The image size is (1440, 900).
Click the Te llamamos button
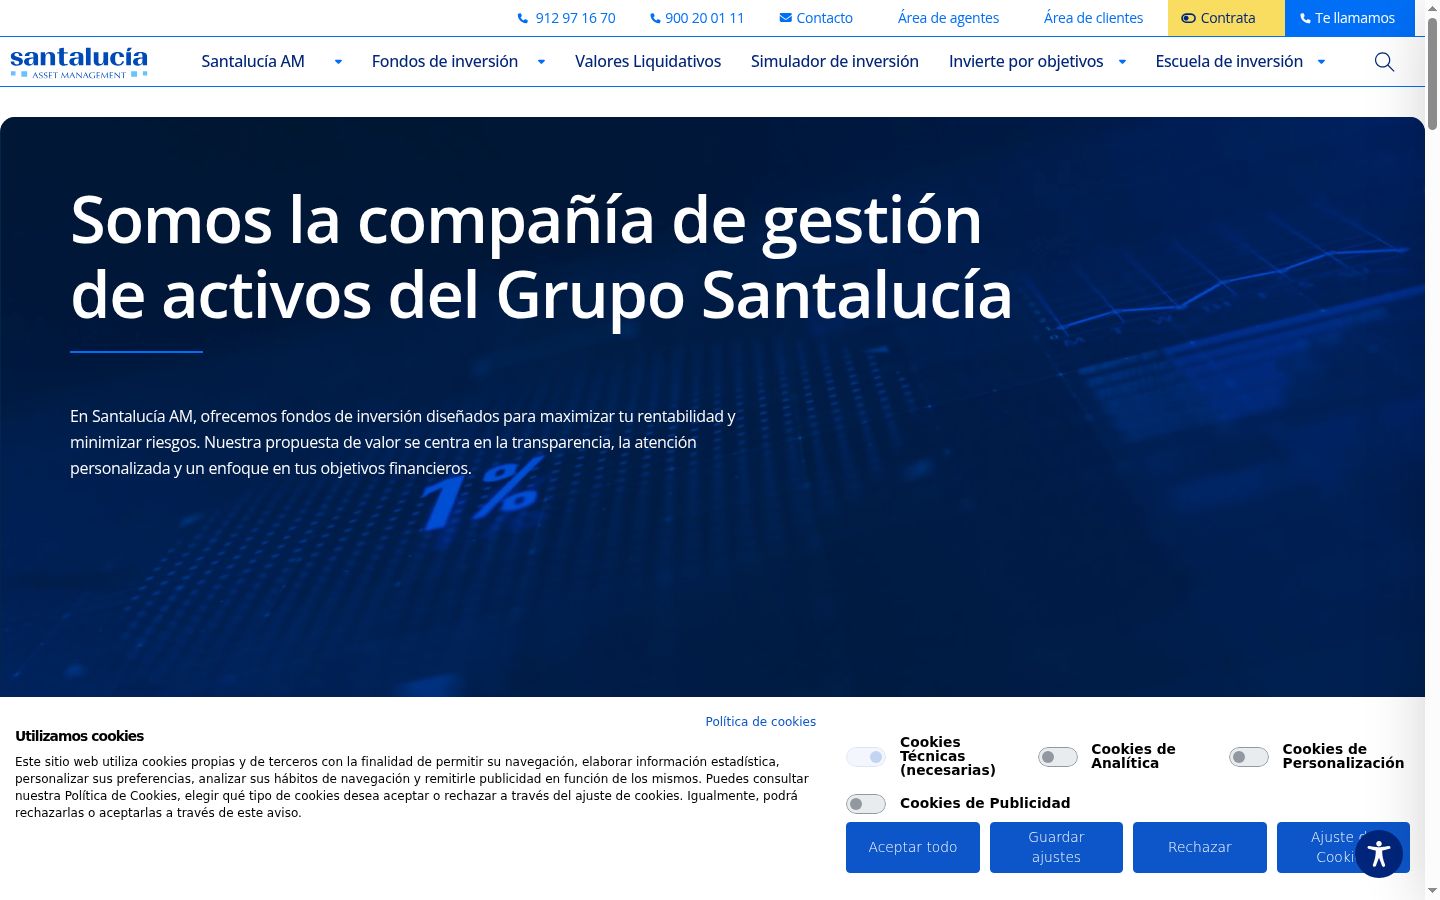pyautogui.click(x=1350, y=18)
